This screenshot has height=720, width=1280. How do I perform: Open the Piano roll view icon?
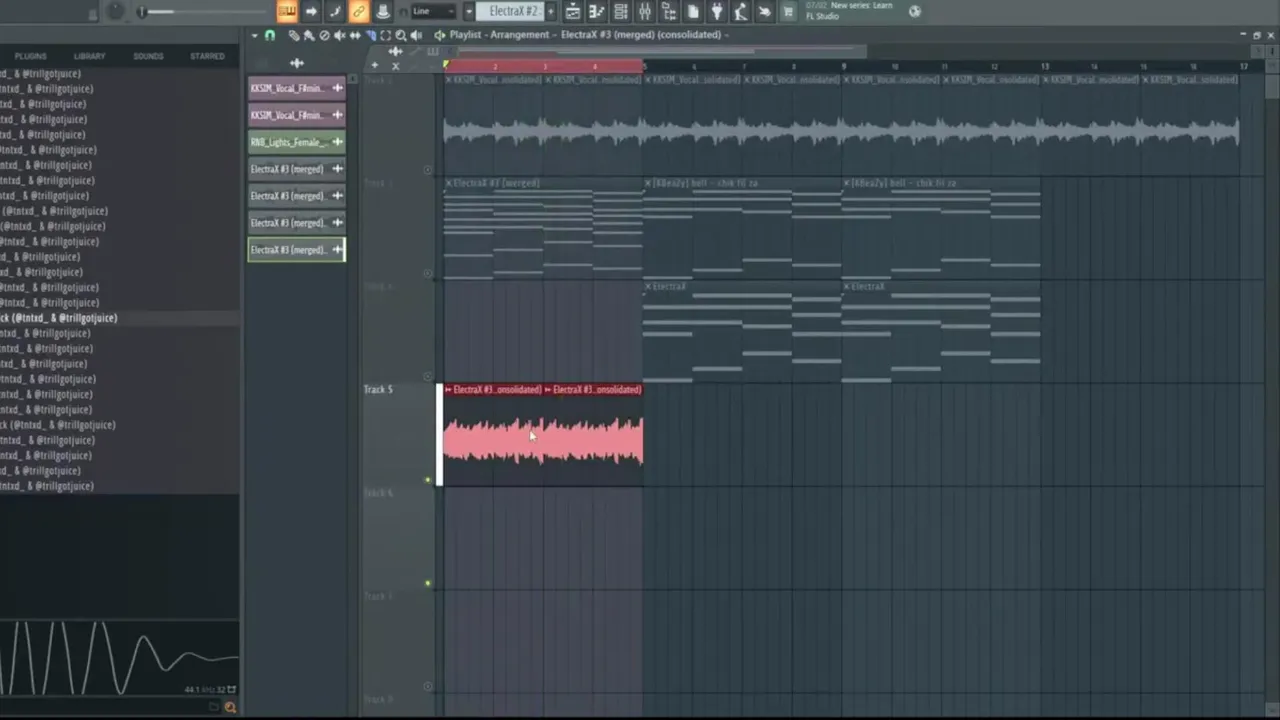[x=597, y=11]
